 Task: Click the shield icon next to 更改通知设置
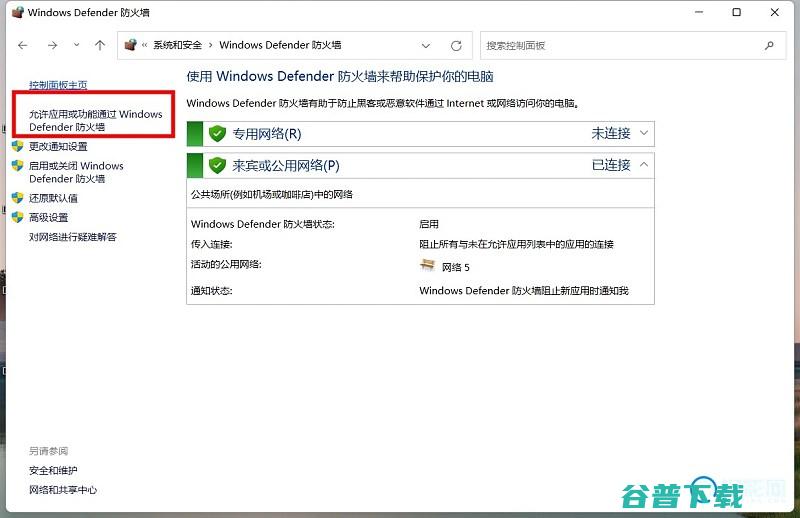(18, 146)
